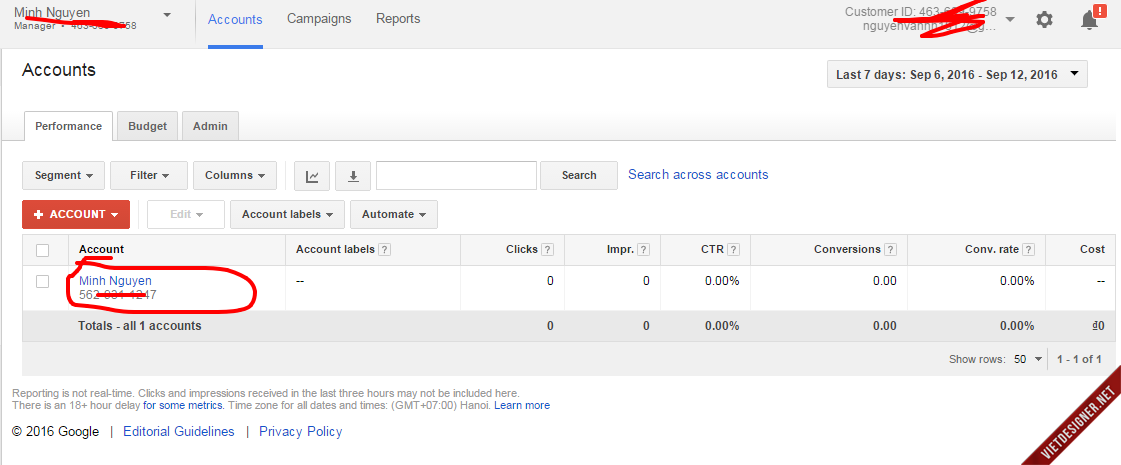Sort by the Impr. column header
Viewport: 1121px width, 465px height.
pyautogui.click(x=620, y=250)
